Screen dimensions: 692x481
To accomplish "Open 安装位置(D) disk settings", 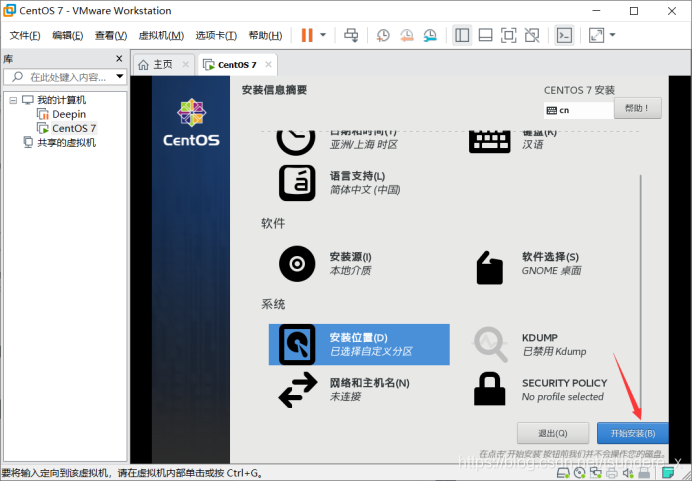I will tap(359, 345).
